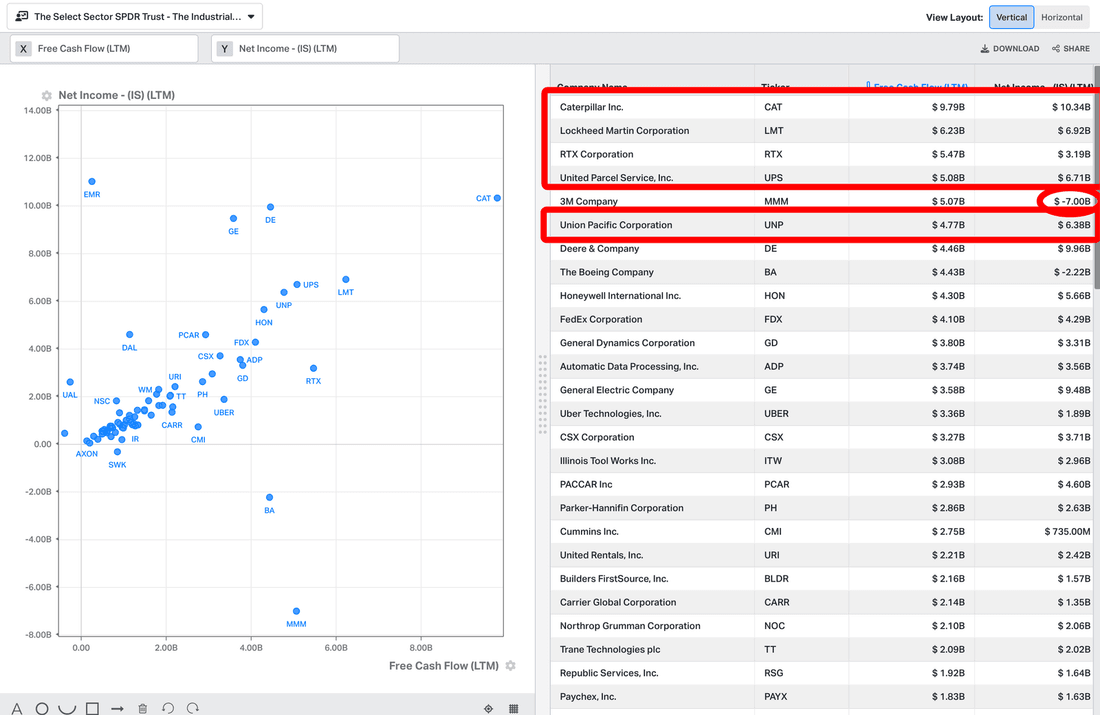Click Cummins net income $ 735.00M

coord(1067,532)
